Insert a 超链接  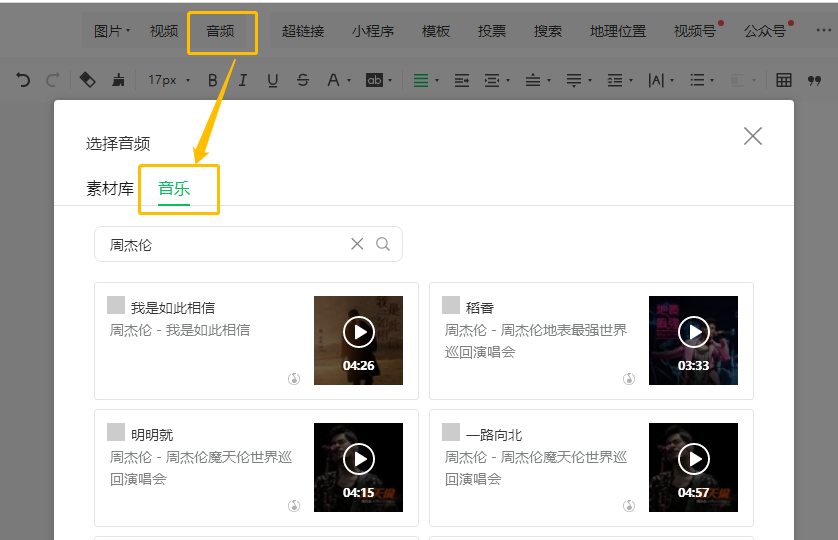pyautogui.click(x=303, y=31)
